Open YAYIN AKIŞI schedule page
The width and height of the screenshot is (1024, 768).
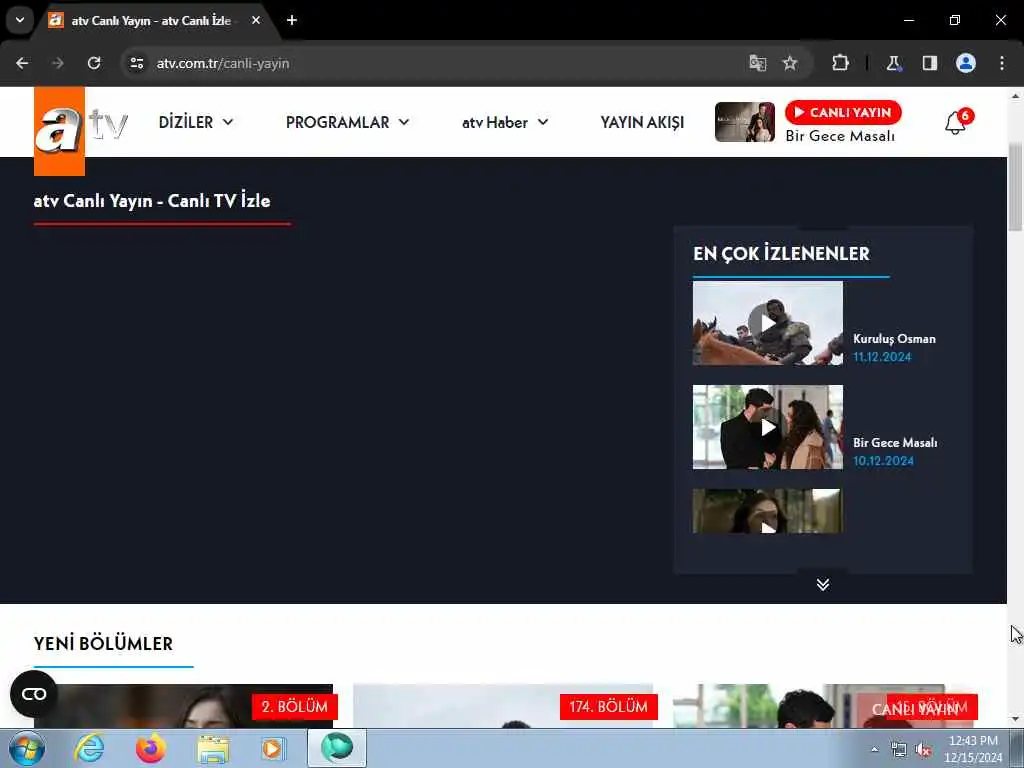pyautogui.click(x=642, y=122)
